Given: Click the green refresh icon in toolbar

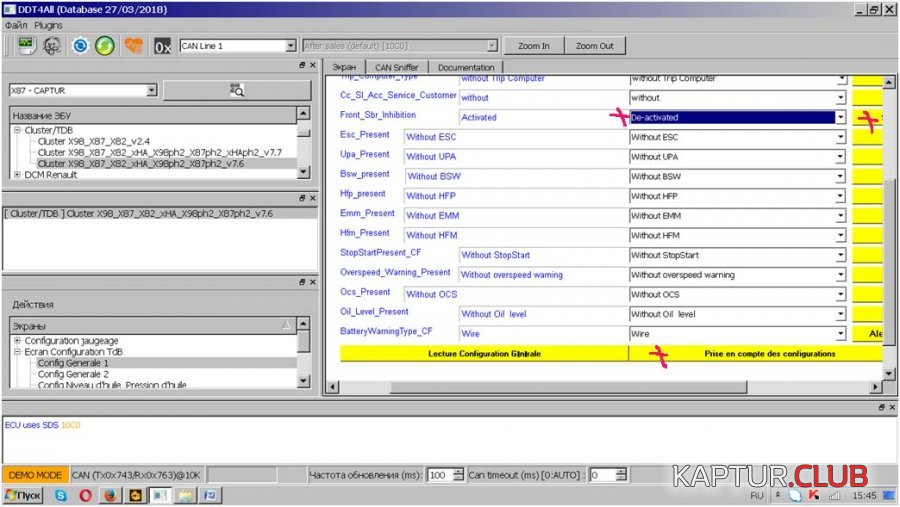Looking at the screenshot, I should point(105,45).
